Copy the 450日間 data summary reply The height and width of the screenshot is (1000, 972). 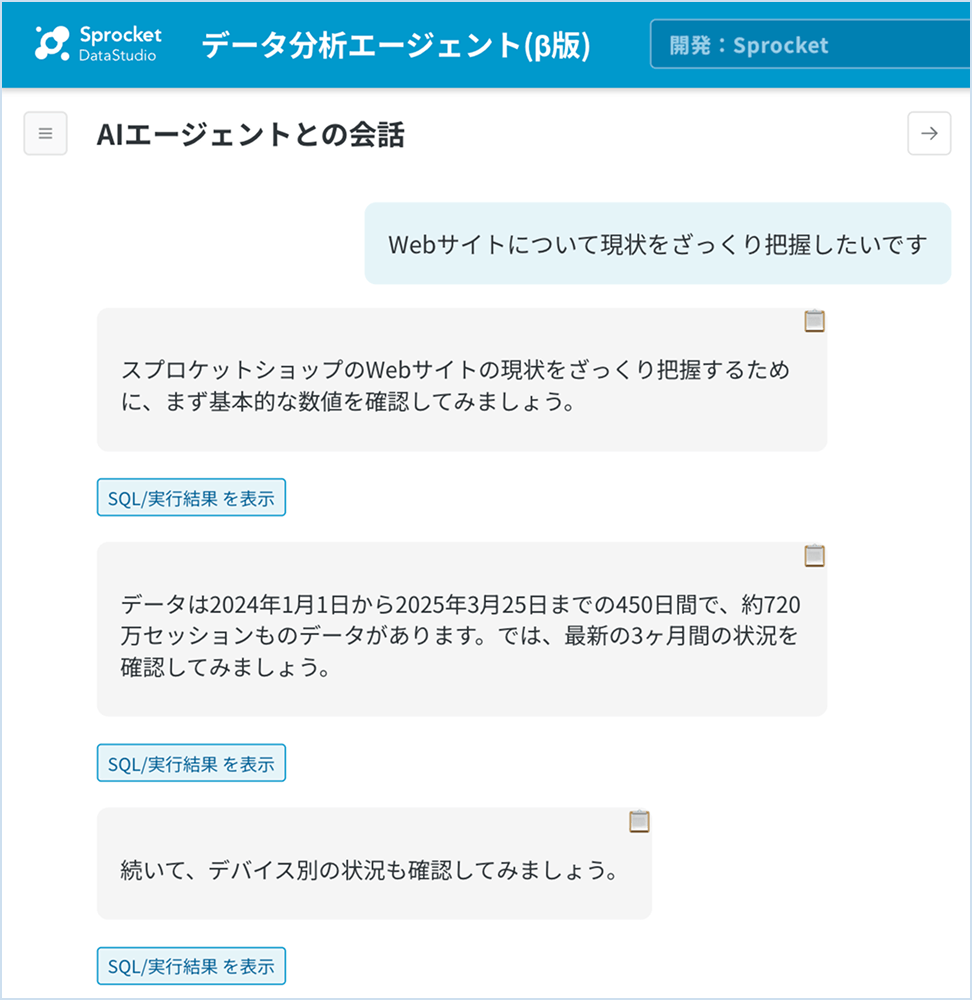(x=814, y=556)
